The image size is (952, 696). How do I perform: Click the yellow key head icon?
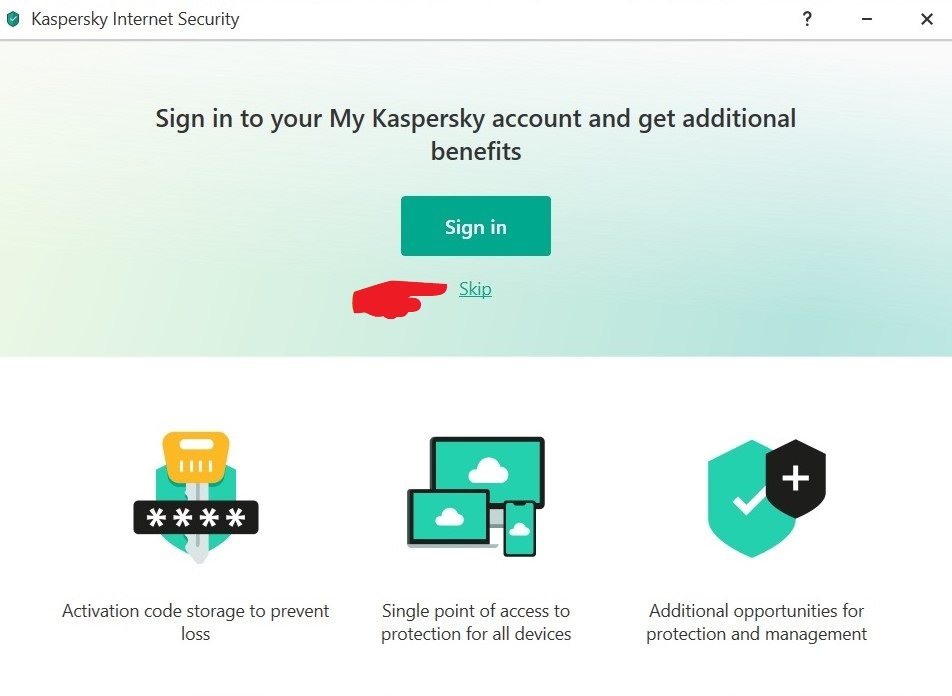(x=196, y=454)
